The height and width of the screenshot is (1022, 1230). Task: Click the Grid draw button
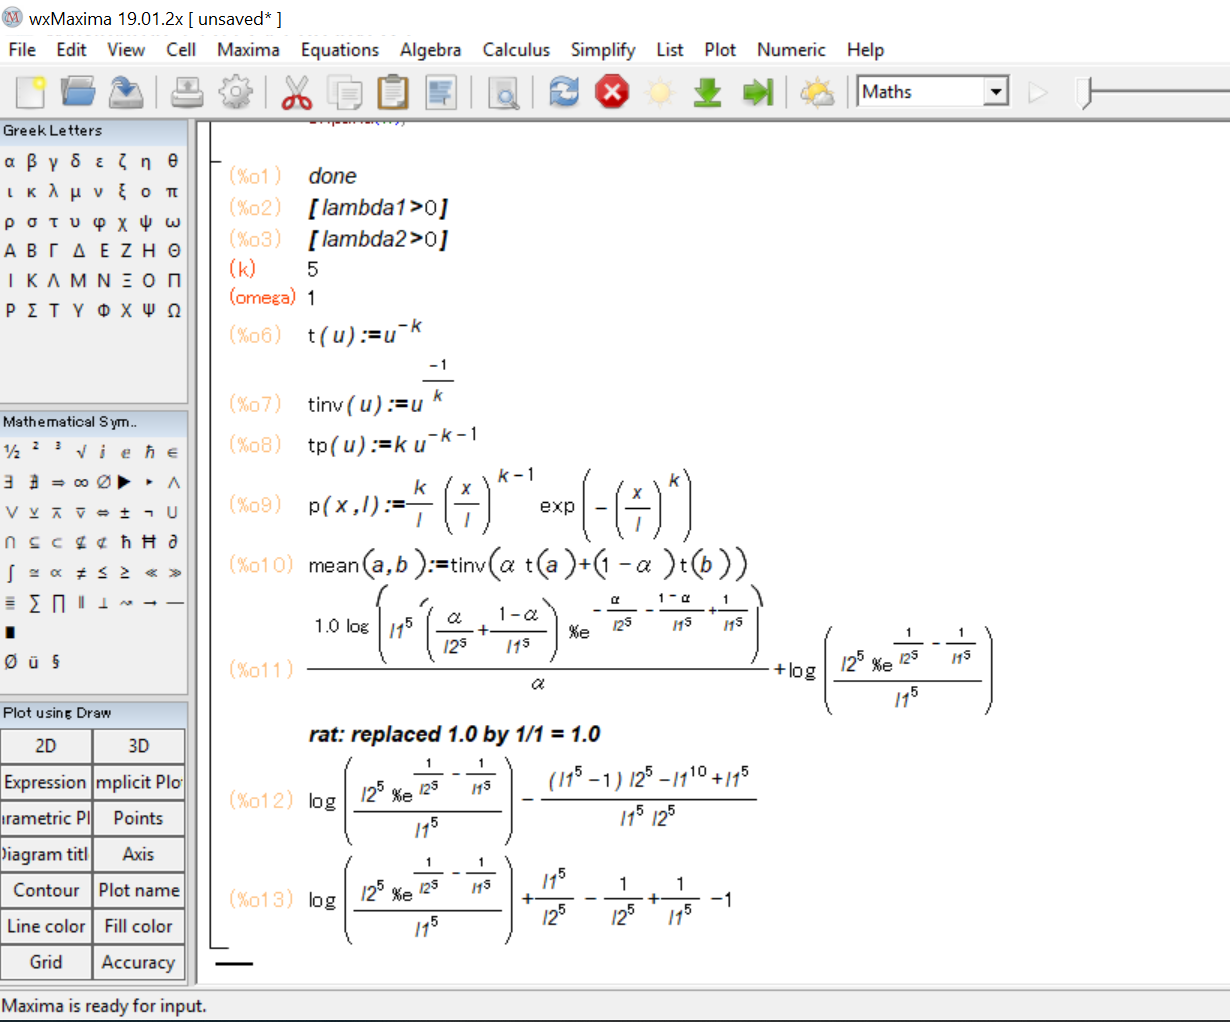click(x=46, y=962)
